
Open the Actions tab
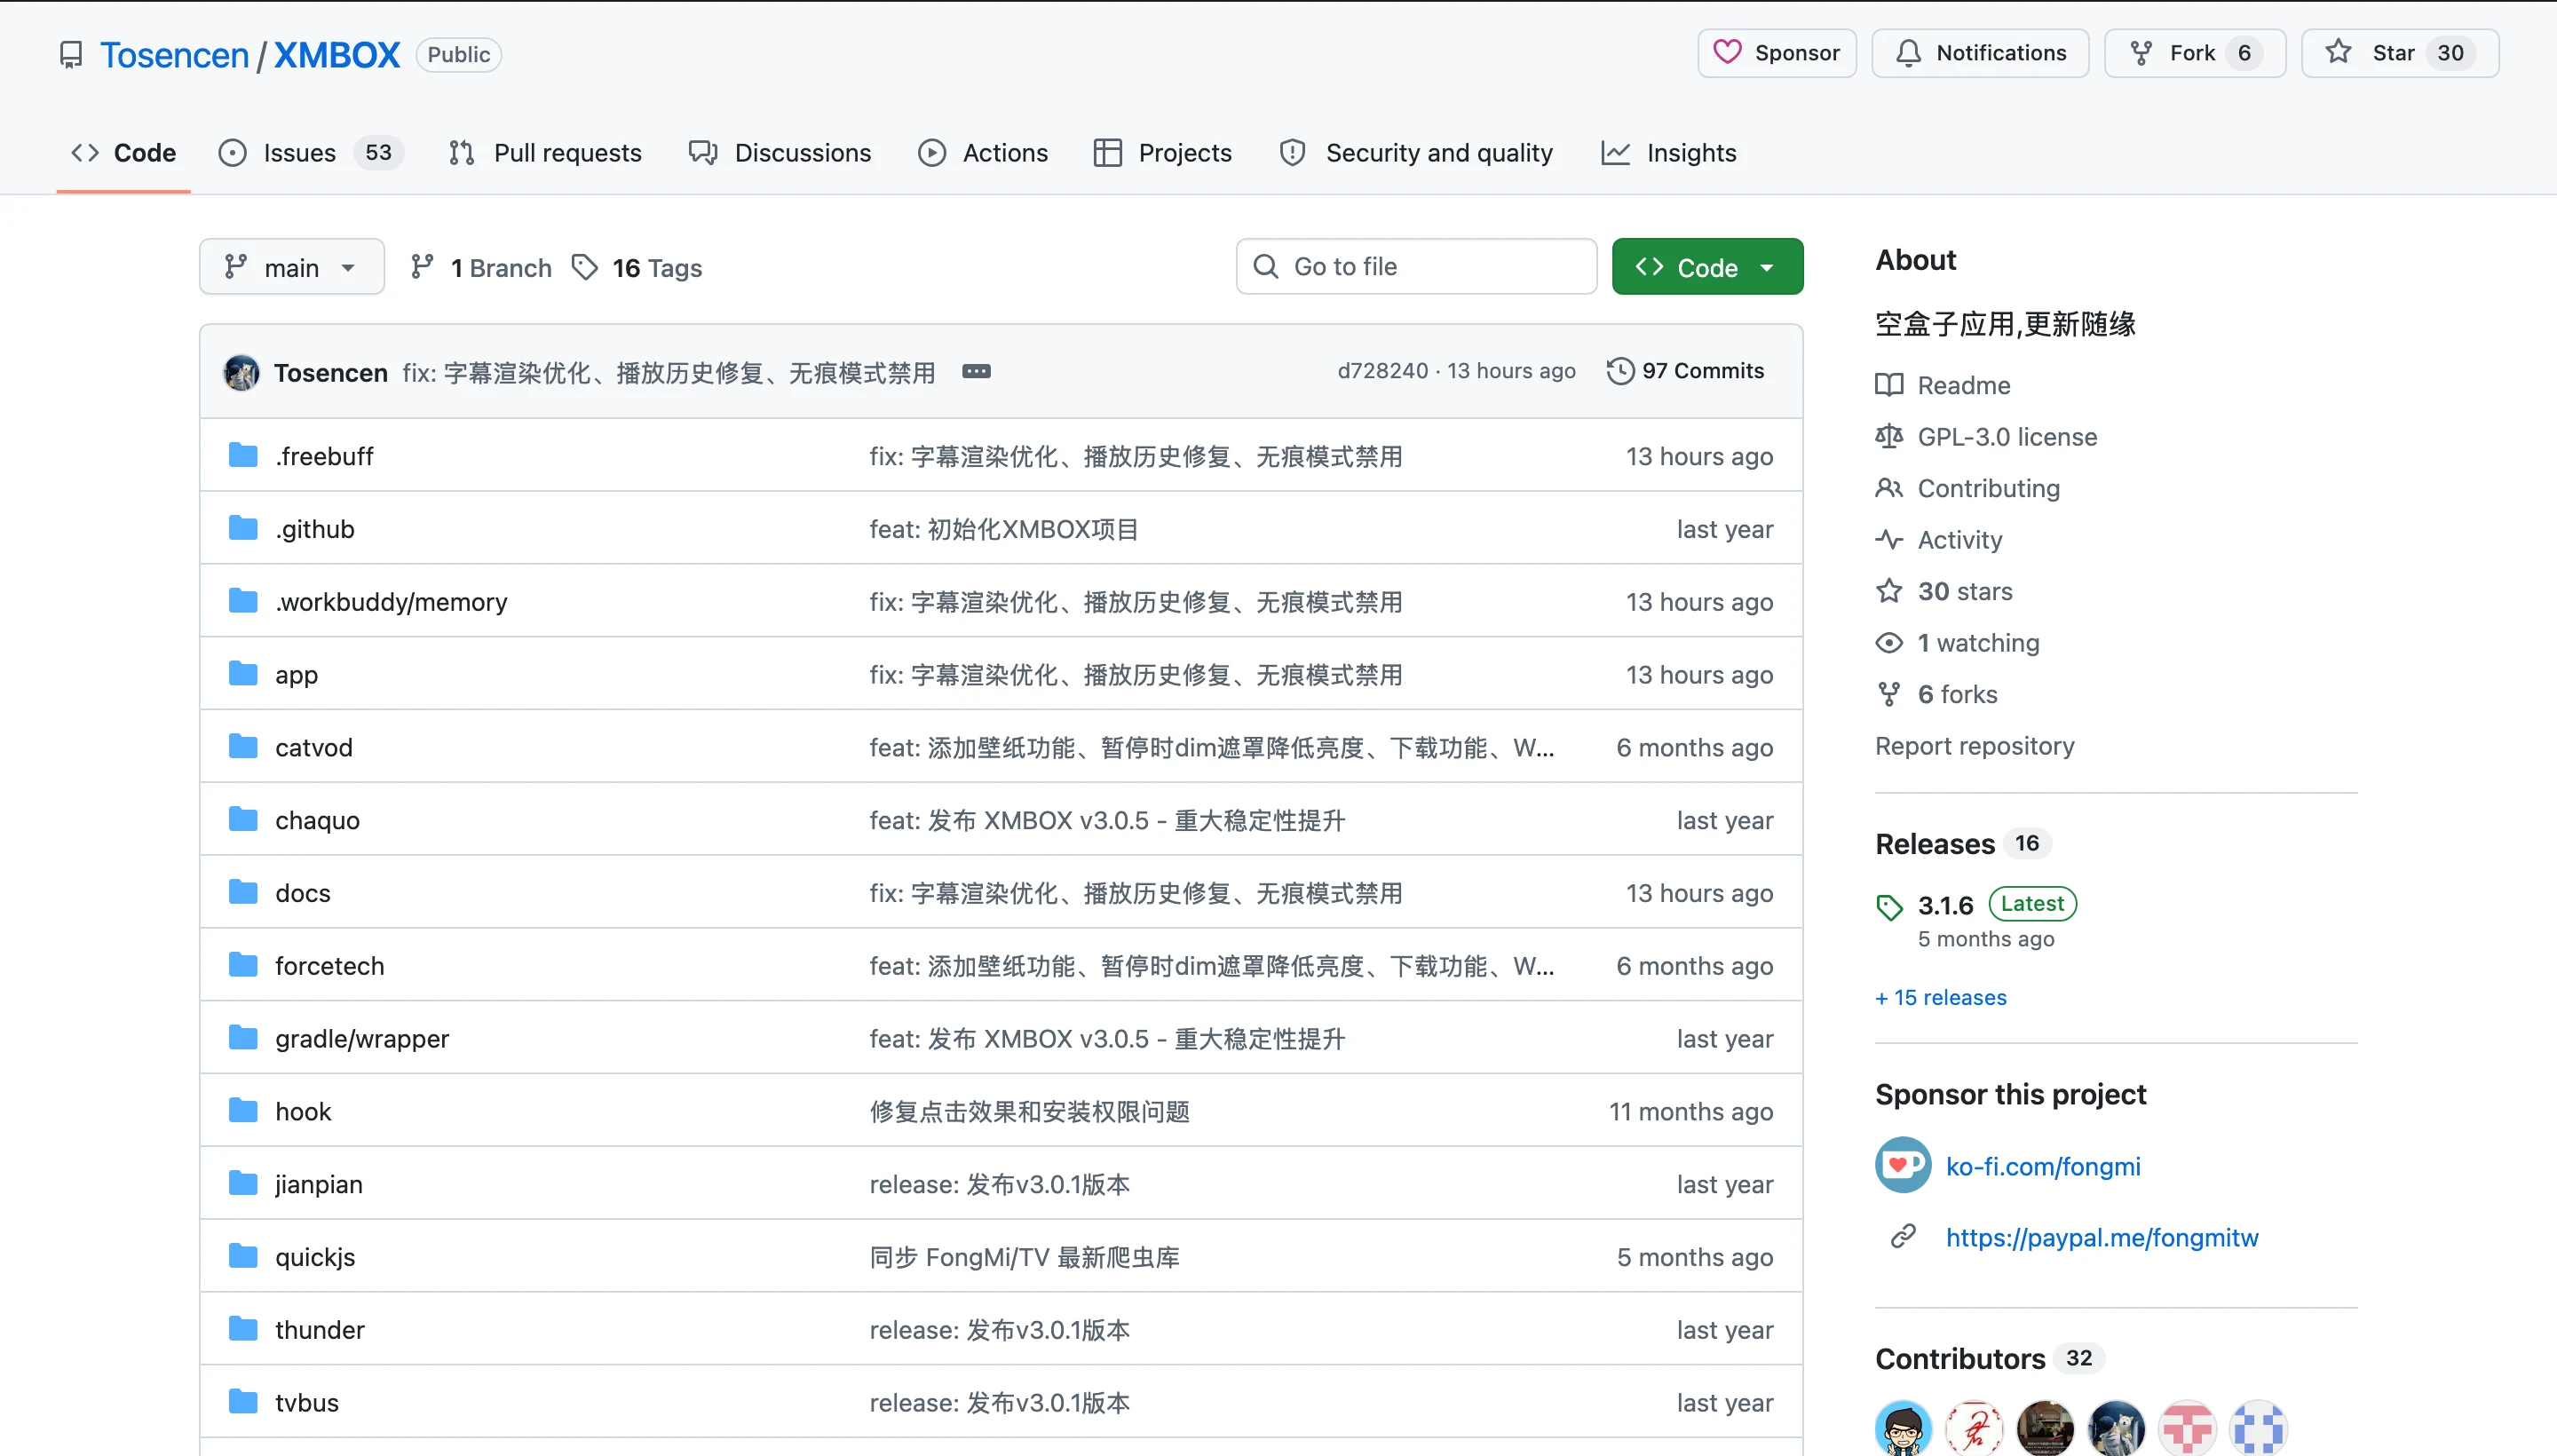tap(983, 153)
